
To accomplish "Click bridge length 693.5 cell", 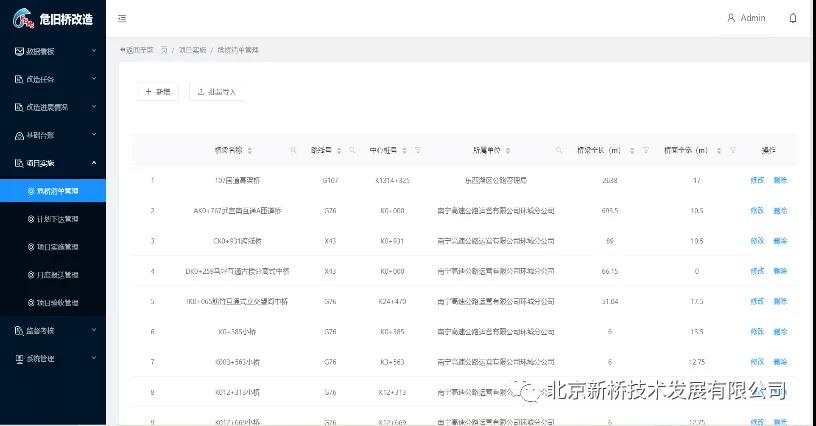I will coord(610,211).
